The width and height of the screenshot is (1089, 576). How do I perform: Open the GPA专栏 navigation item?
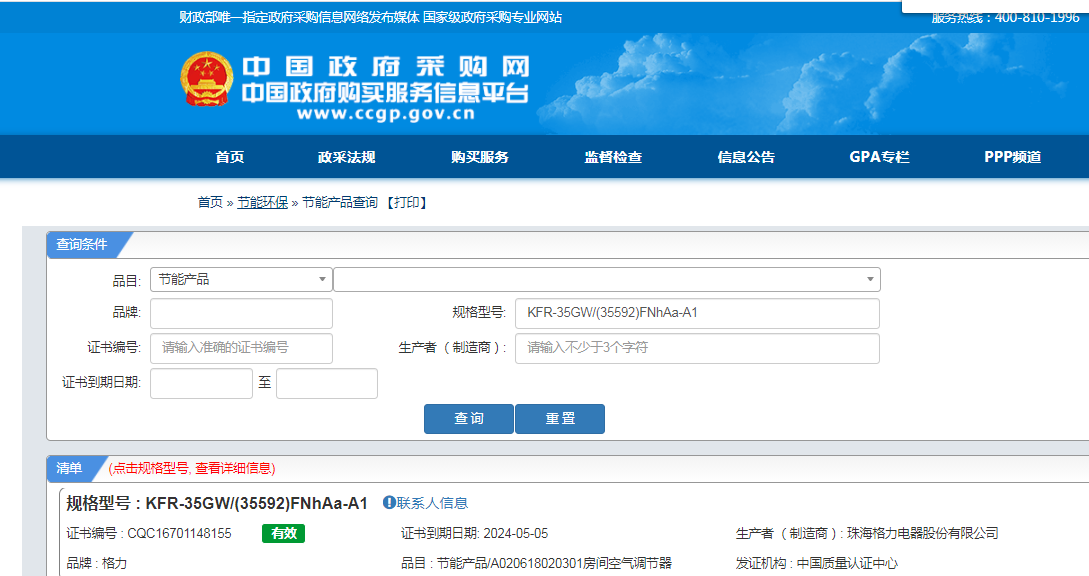(879, 157)
